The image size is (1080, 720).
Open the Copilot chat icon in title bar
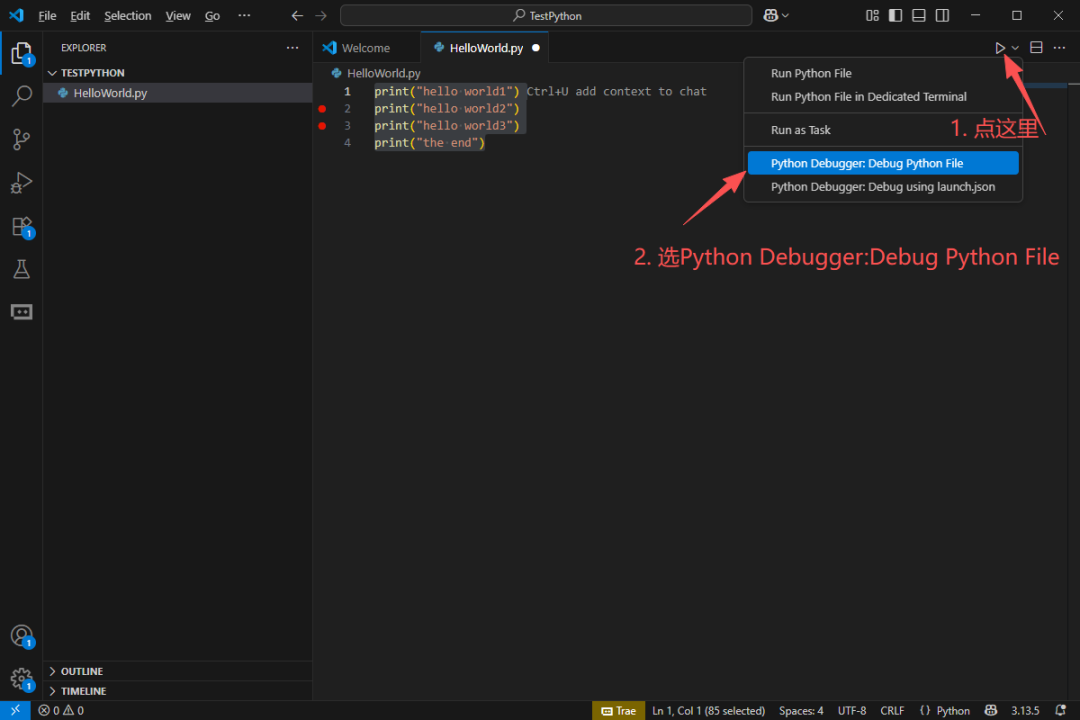[x=770, y=15]
